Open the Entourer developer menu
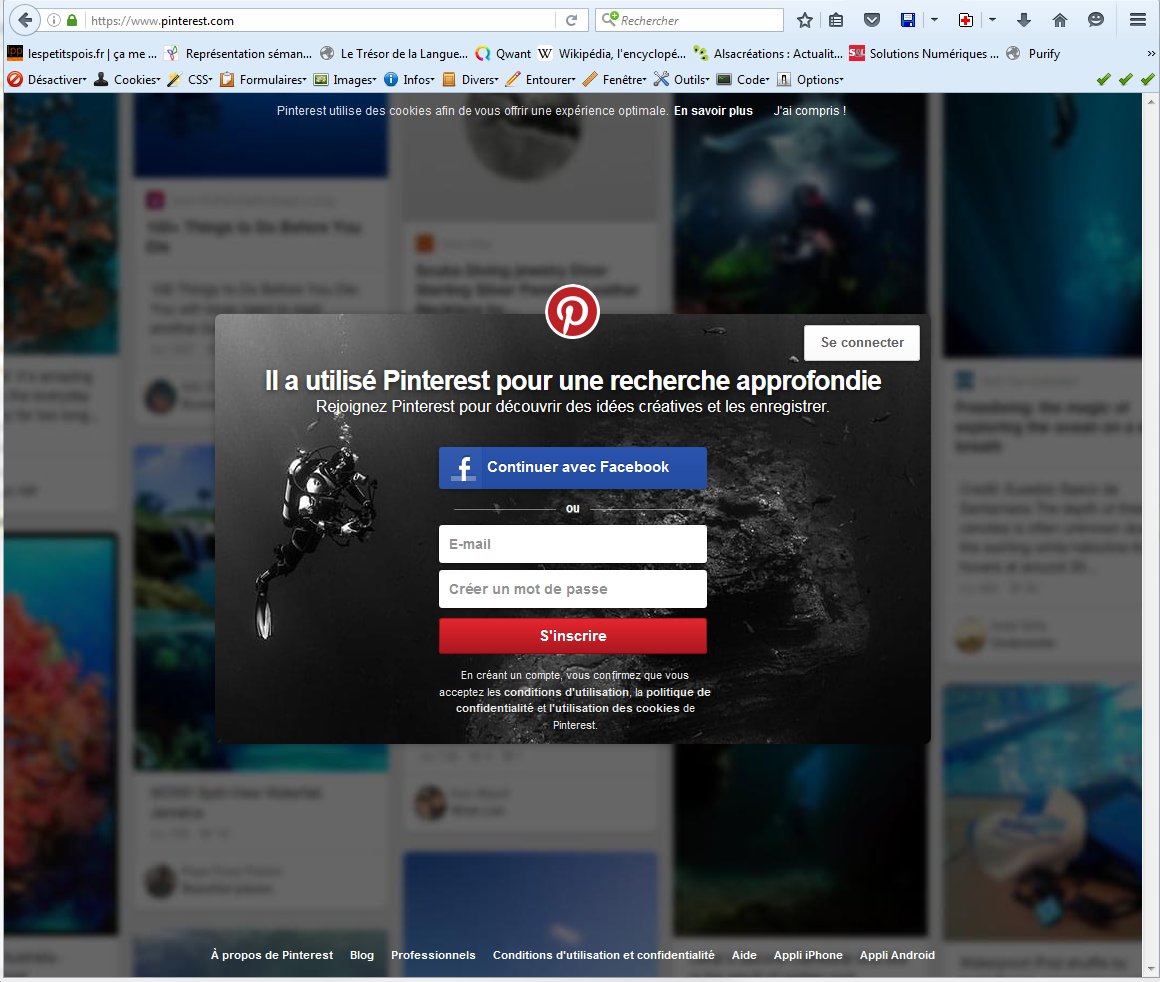Screen dimensions: 1160x982 (x=541, y=79)
